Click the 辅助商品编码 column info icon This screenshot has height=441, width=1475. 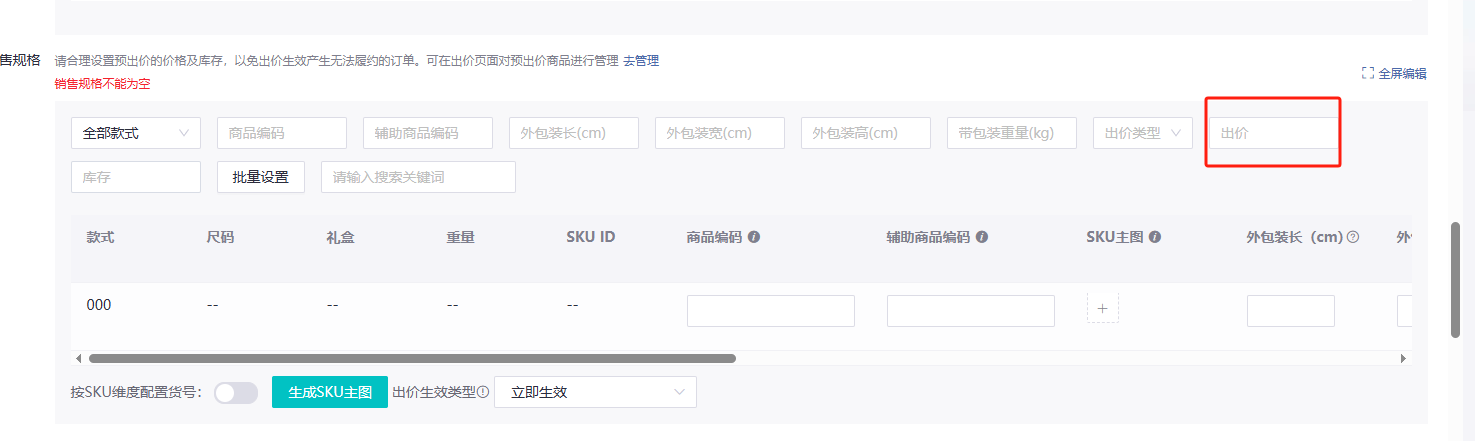982,238
